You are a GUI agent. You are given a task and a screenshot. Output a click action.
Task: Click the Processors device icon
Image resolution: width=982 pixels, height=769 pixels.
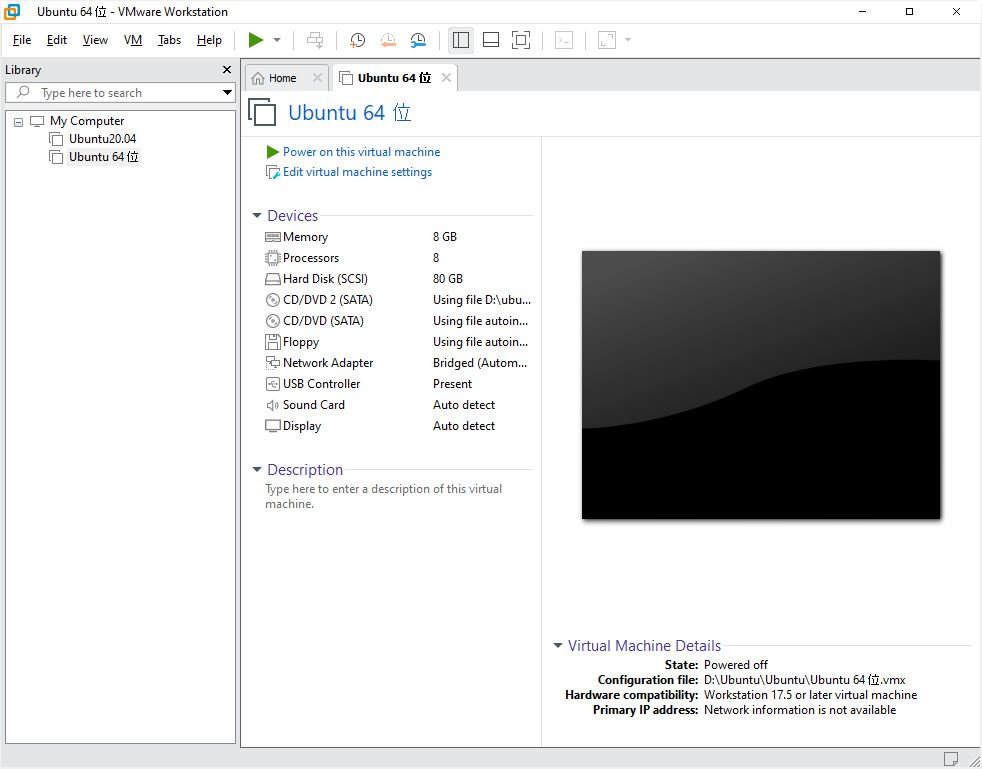(x=272, y=258)
